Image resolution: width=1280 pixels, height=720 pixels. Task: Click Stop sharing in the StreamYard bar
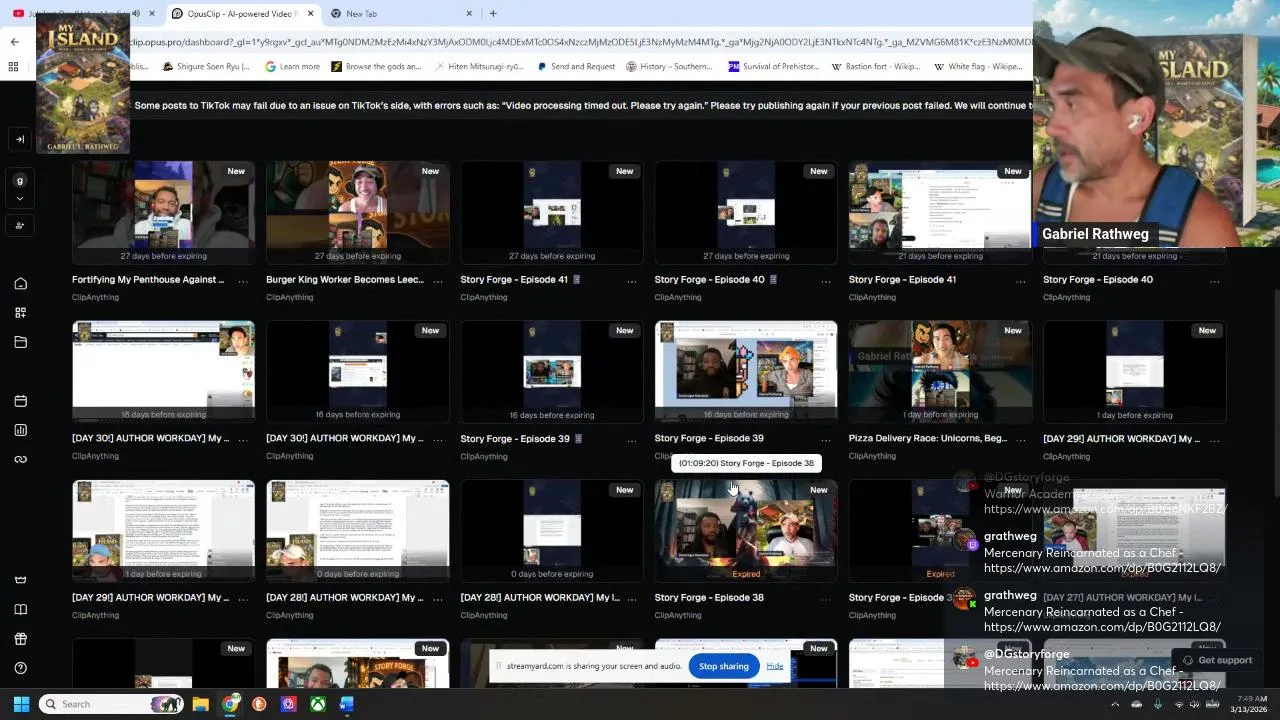[x=724, y=666]
